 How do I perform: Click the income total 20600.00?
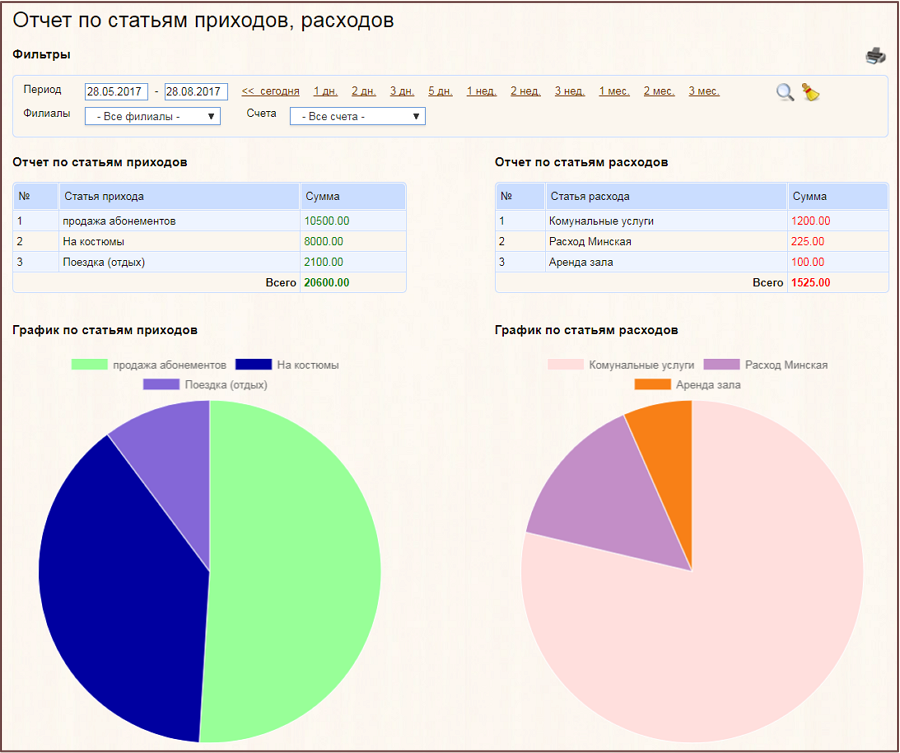pos(327,282)
